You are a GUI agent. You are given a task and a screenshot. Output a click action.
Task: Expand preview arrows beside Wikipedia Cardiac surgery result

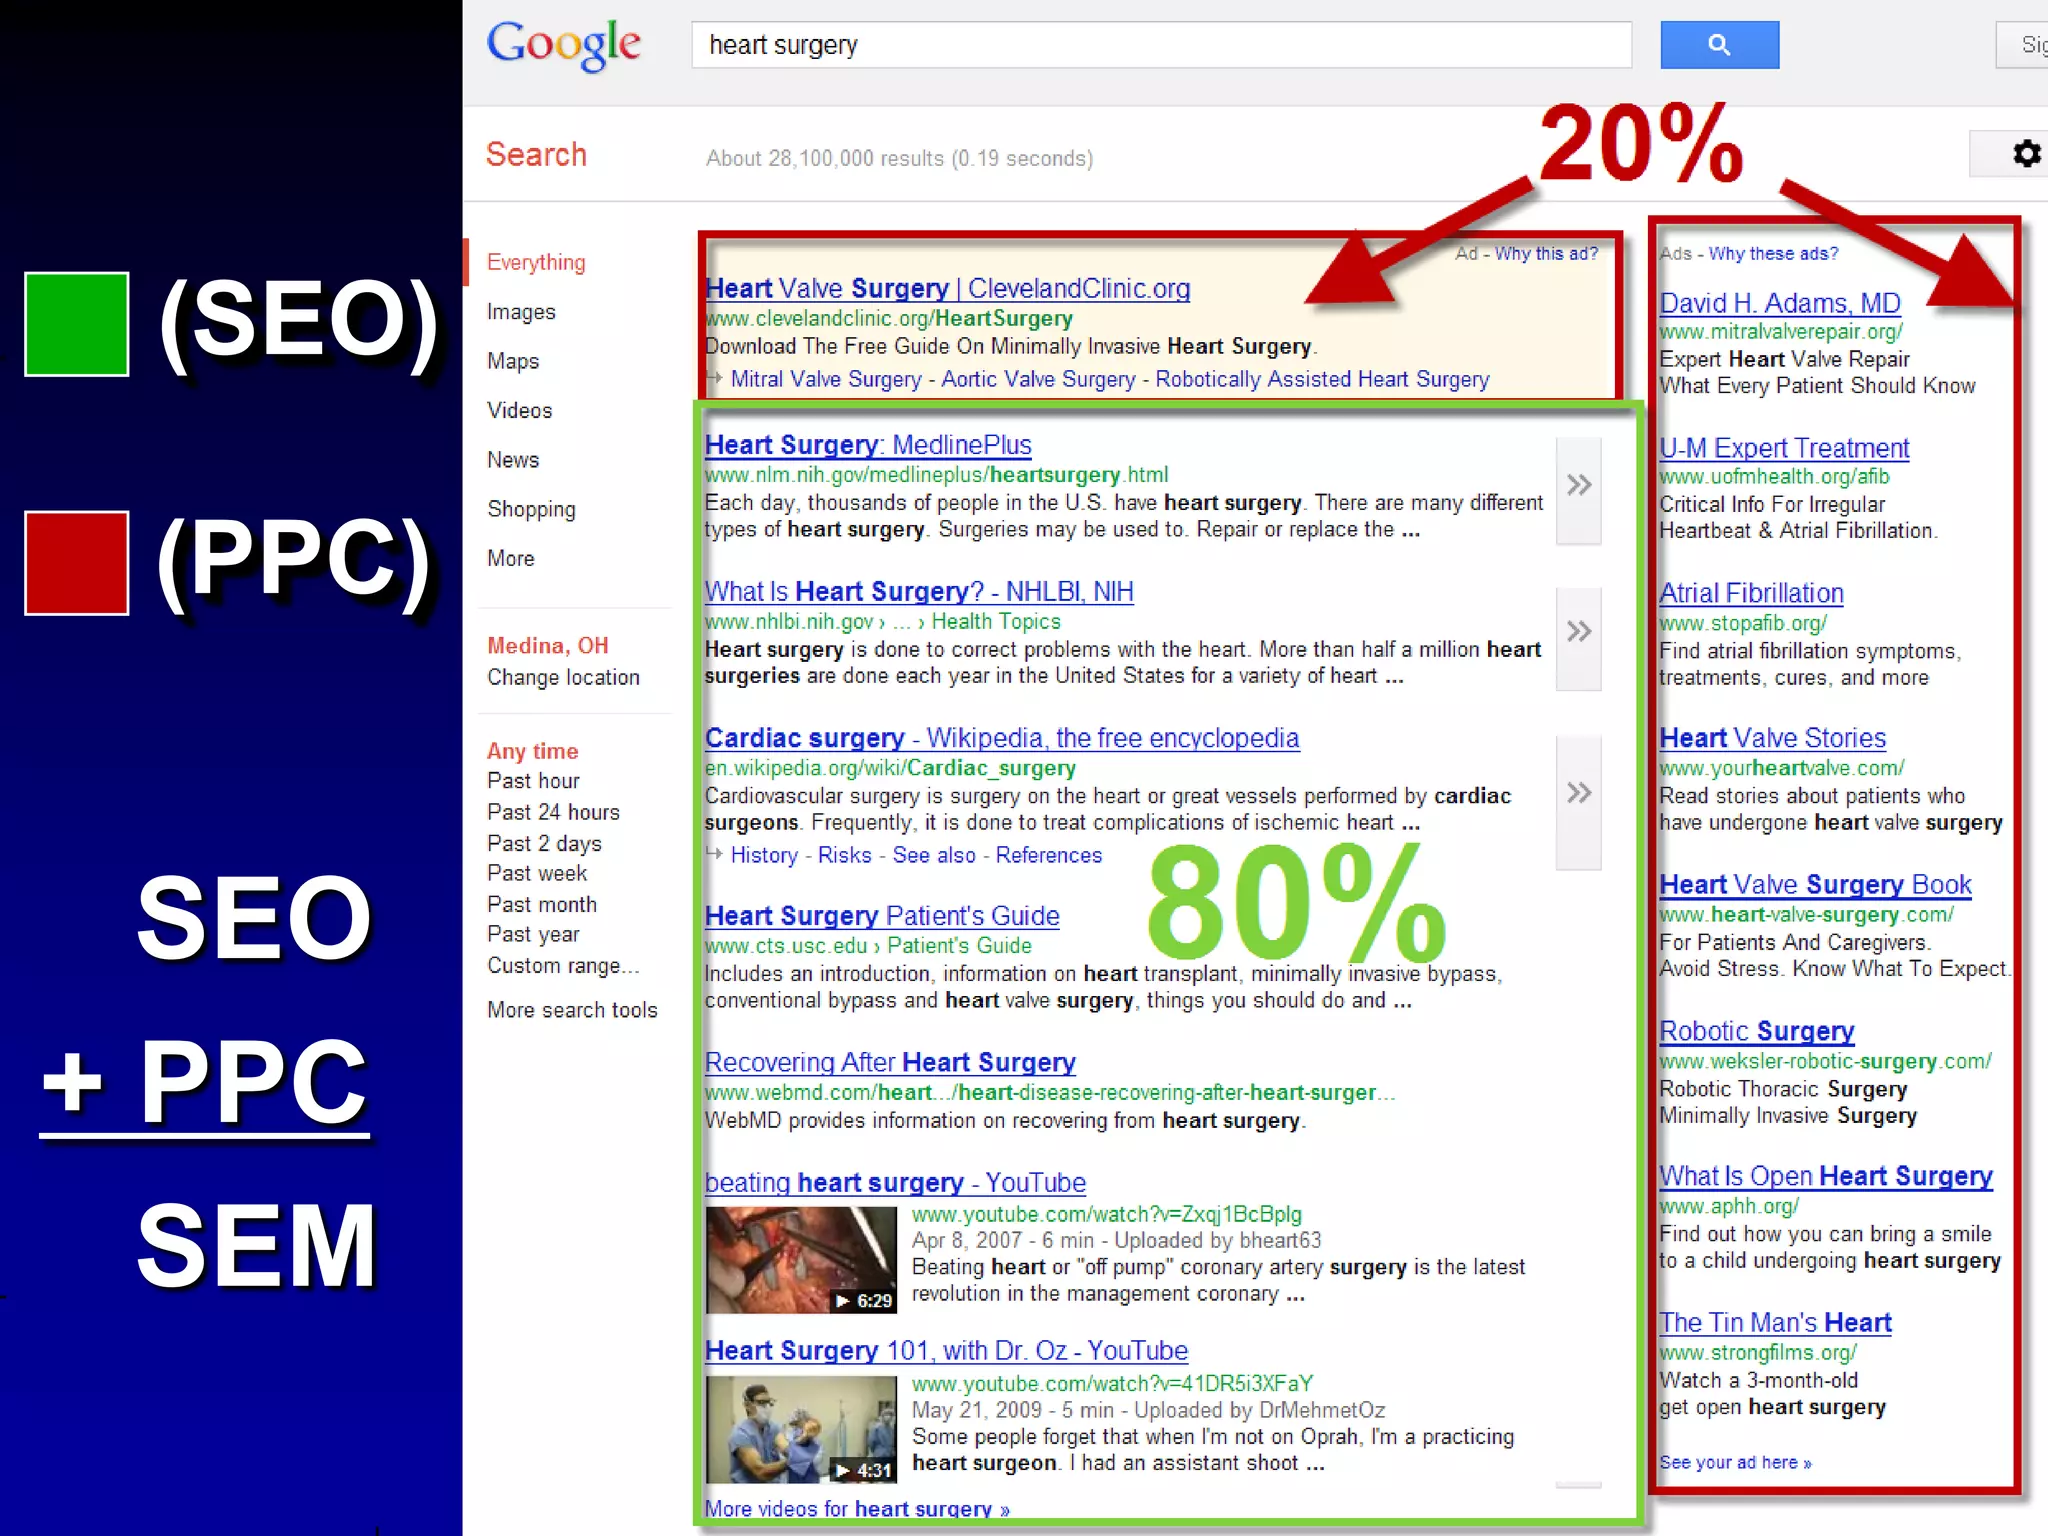pos(1579,801)
